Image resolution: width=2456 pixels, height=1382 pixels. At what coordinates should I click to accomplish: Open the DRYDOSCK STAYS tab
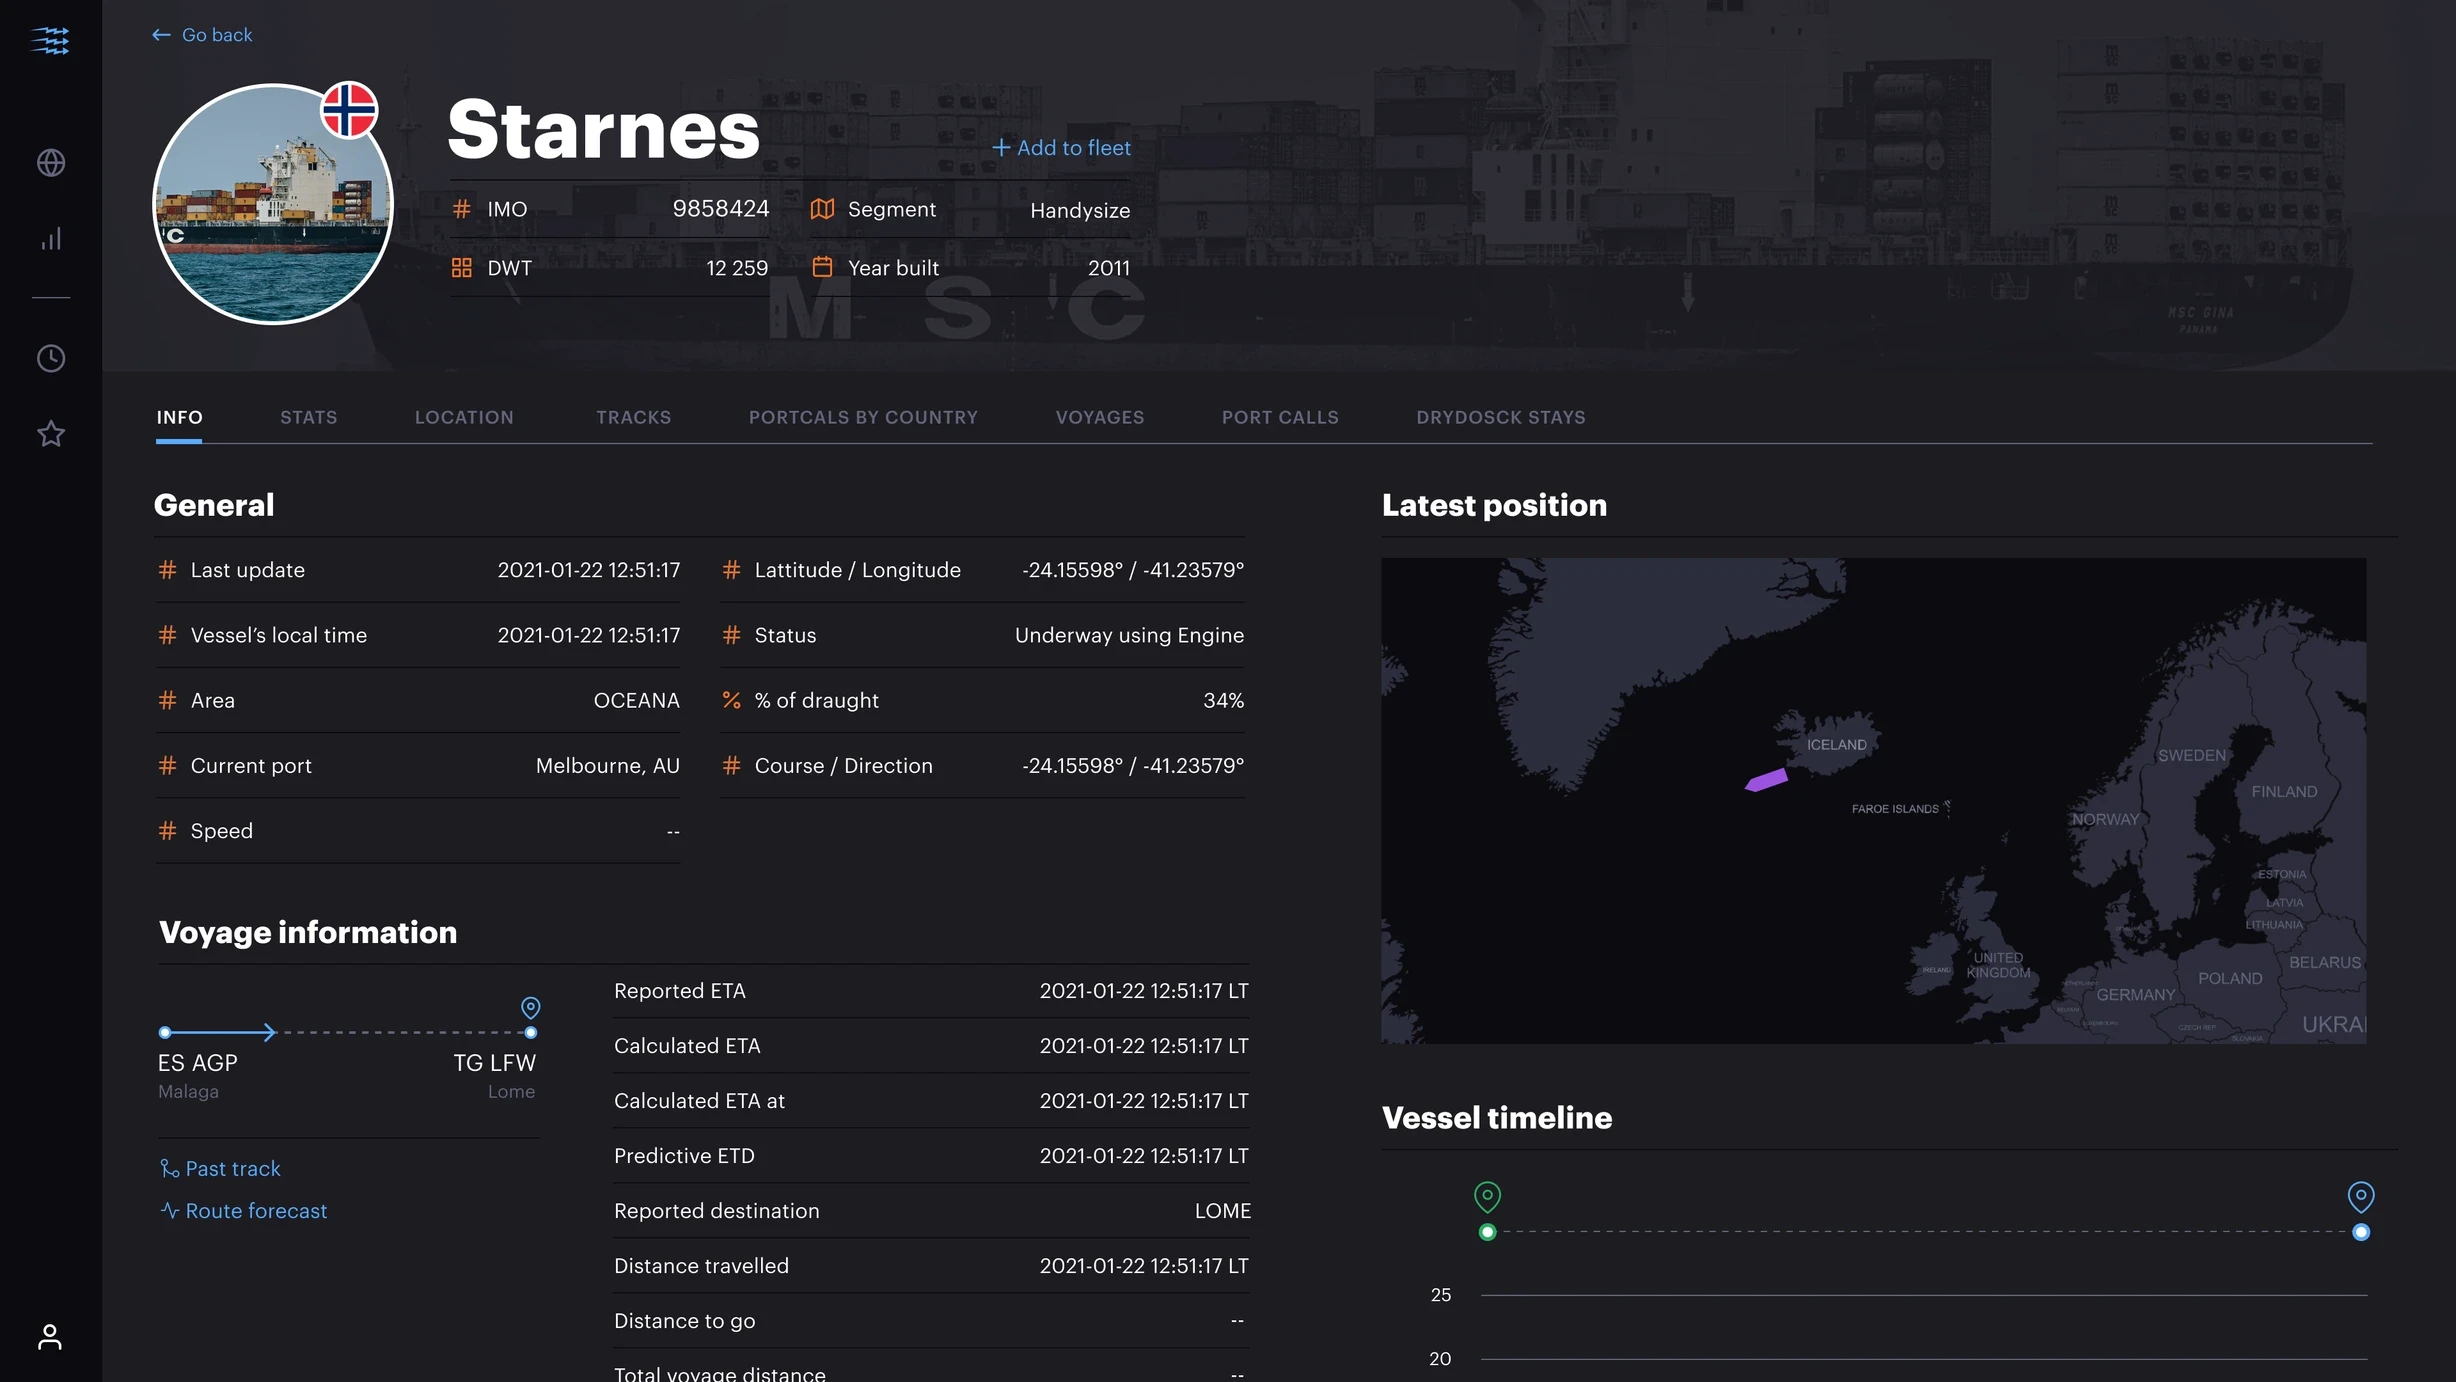(x=1500, y=417)
